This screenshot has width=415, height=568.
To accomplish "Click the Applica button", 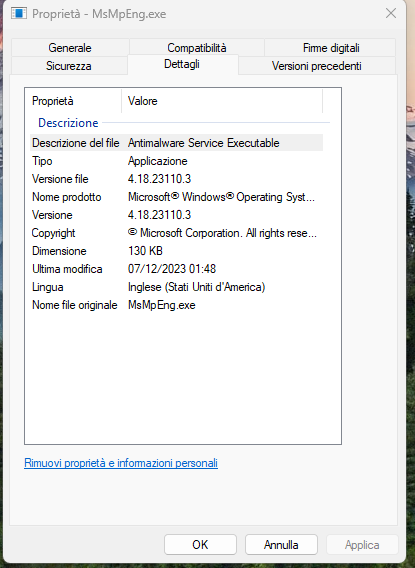I will pyautogui.click(x=362, y=544).
